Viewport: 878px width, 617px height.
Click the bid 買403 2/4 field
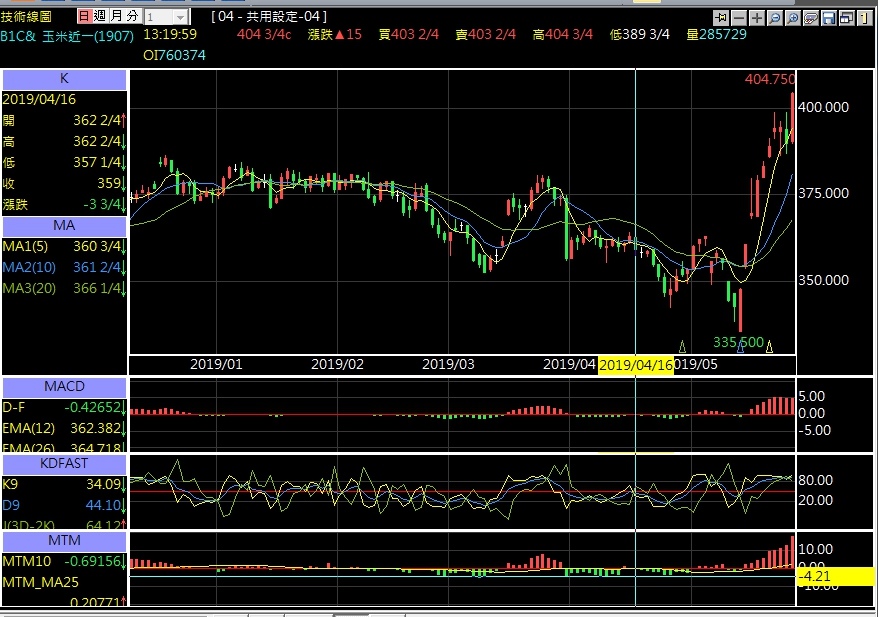coord(409,35)
